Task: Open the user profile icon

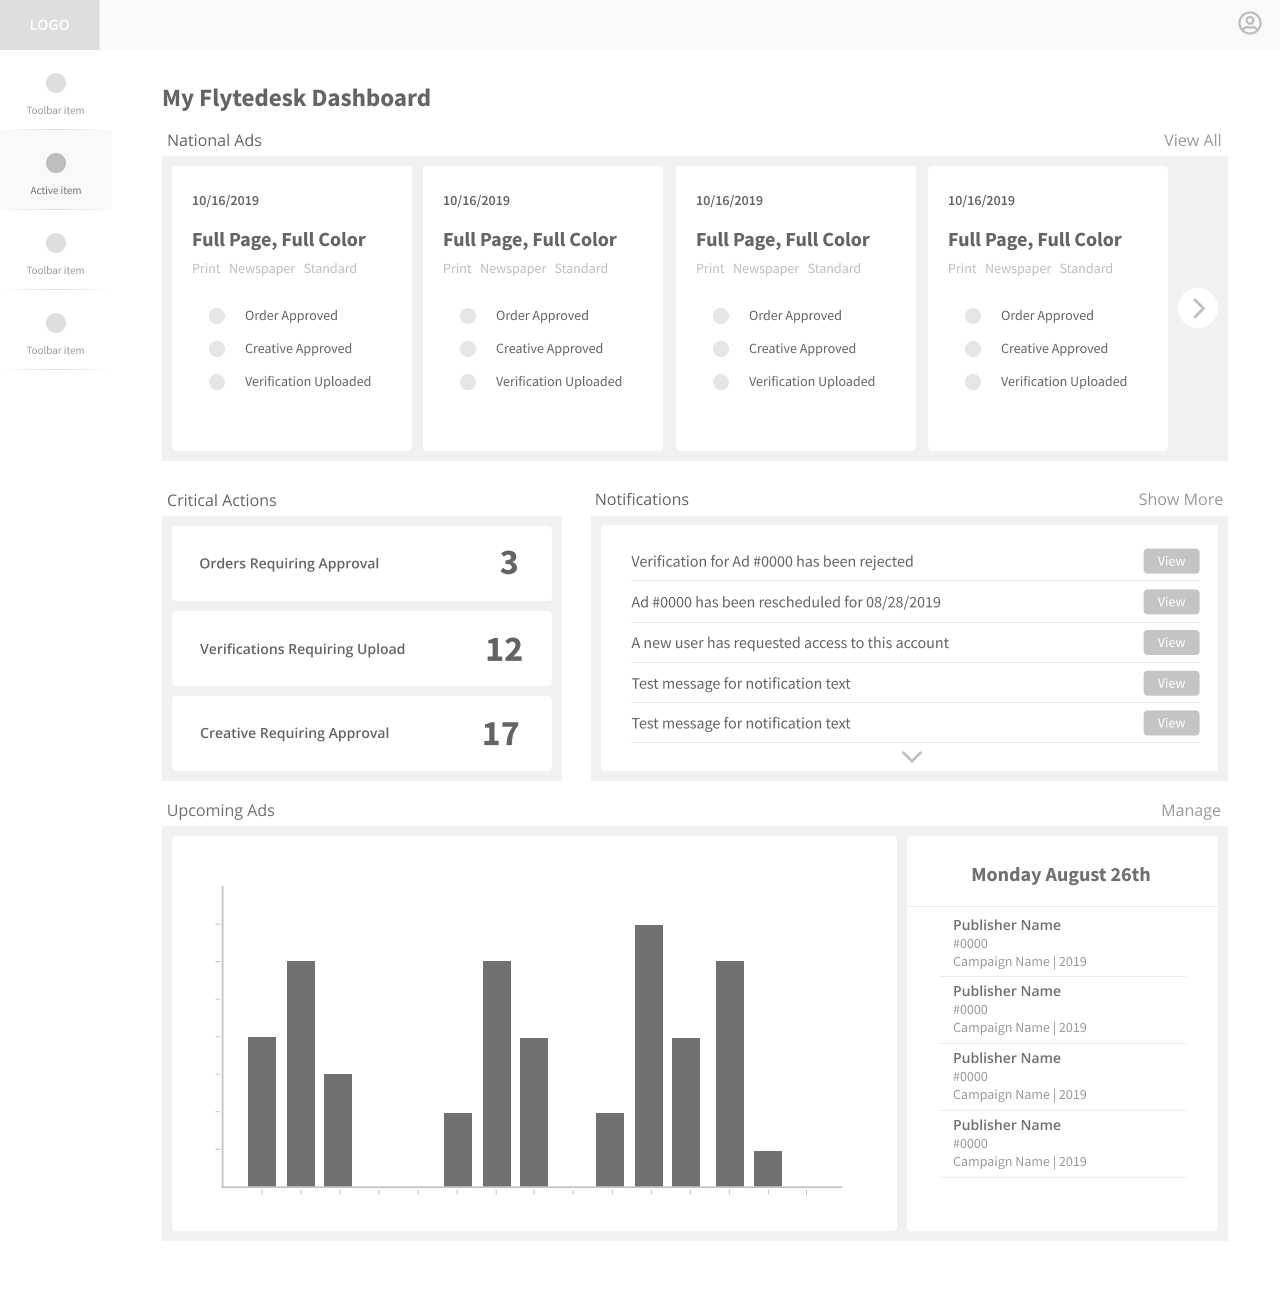Action: tap(1250, 23)
